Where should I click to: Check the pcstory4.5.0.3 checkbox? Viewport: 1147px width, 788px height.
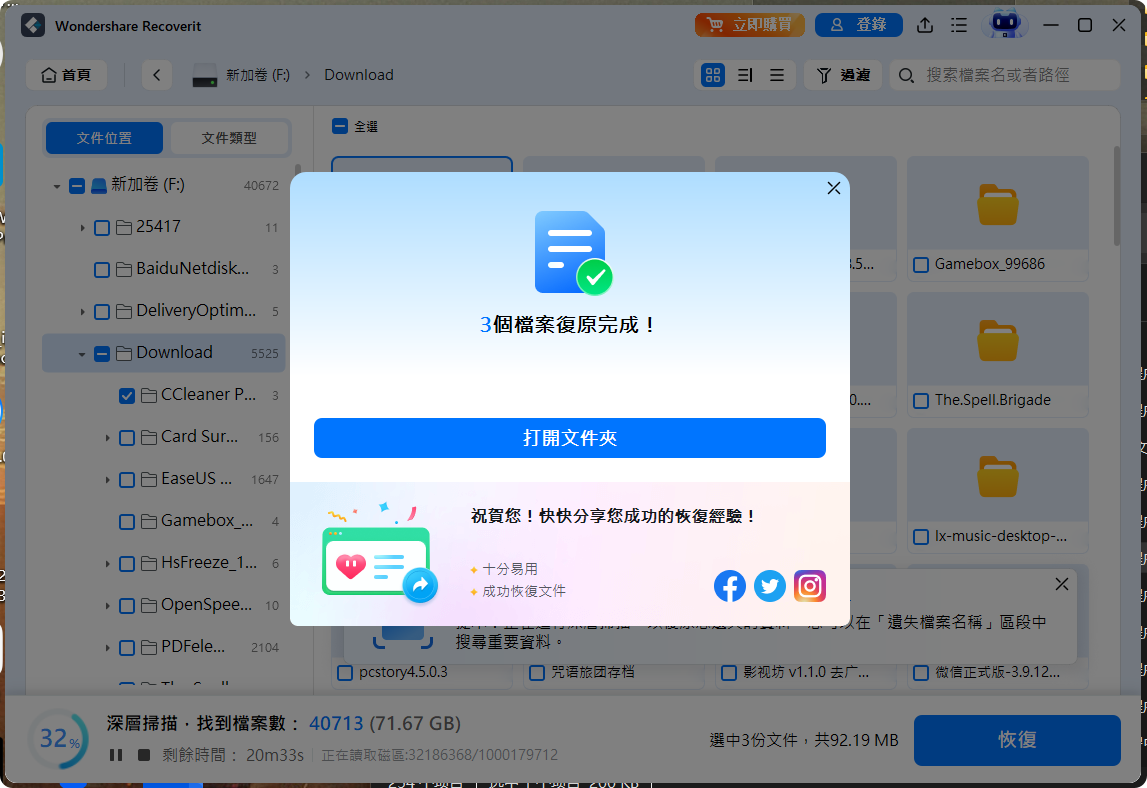345,672
